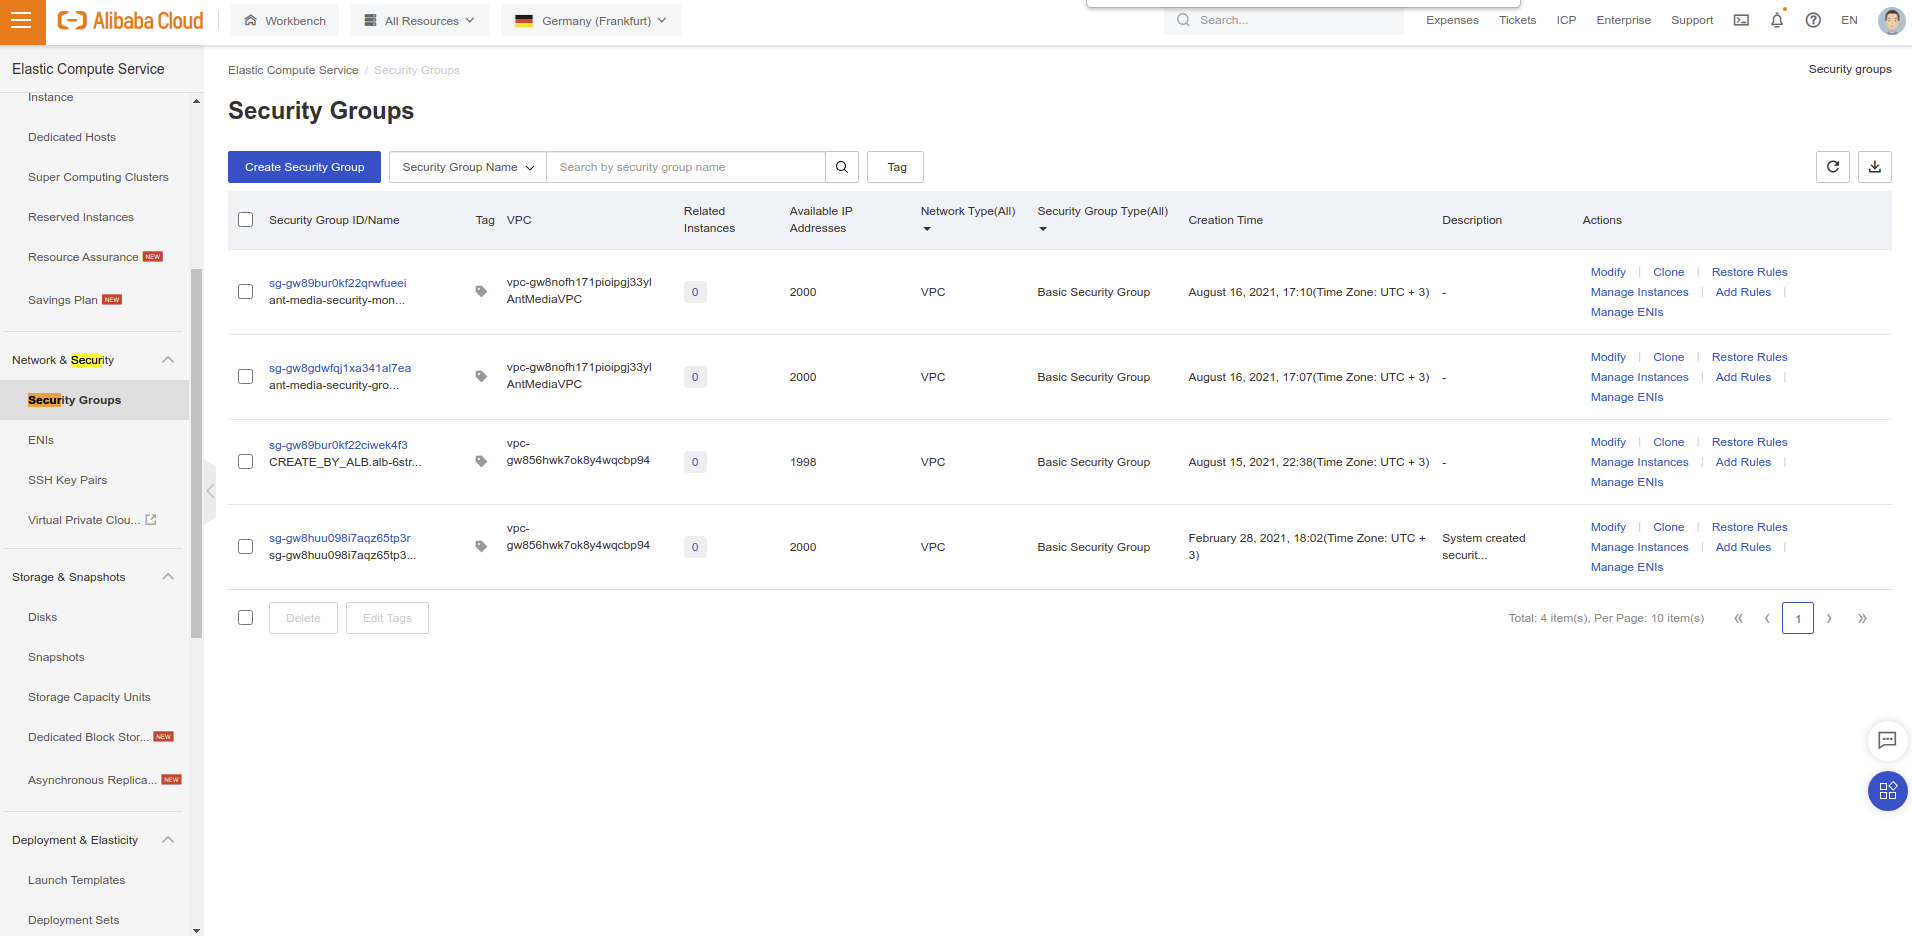Viewport: 1912px width, 936px height.
Task: Go to the next page
Action: click(1829, 618)
